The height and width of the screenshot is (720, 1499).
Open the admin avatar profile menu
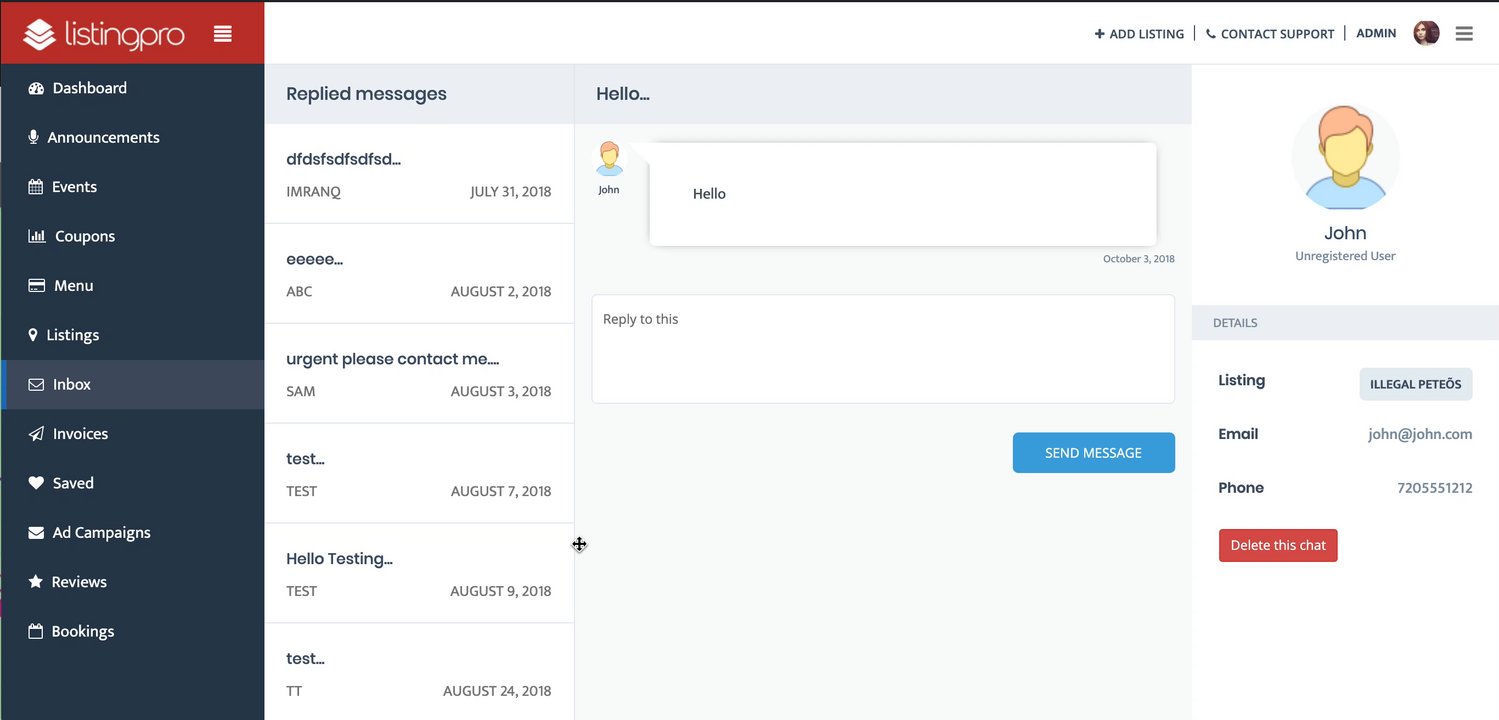click(x=1426, y=34)
